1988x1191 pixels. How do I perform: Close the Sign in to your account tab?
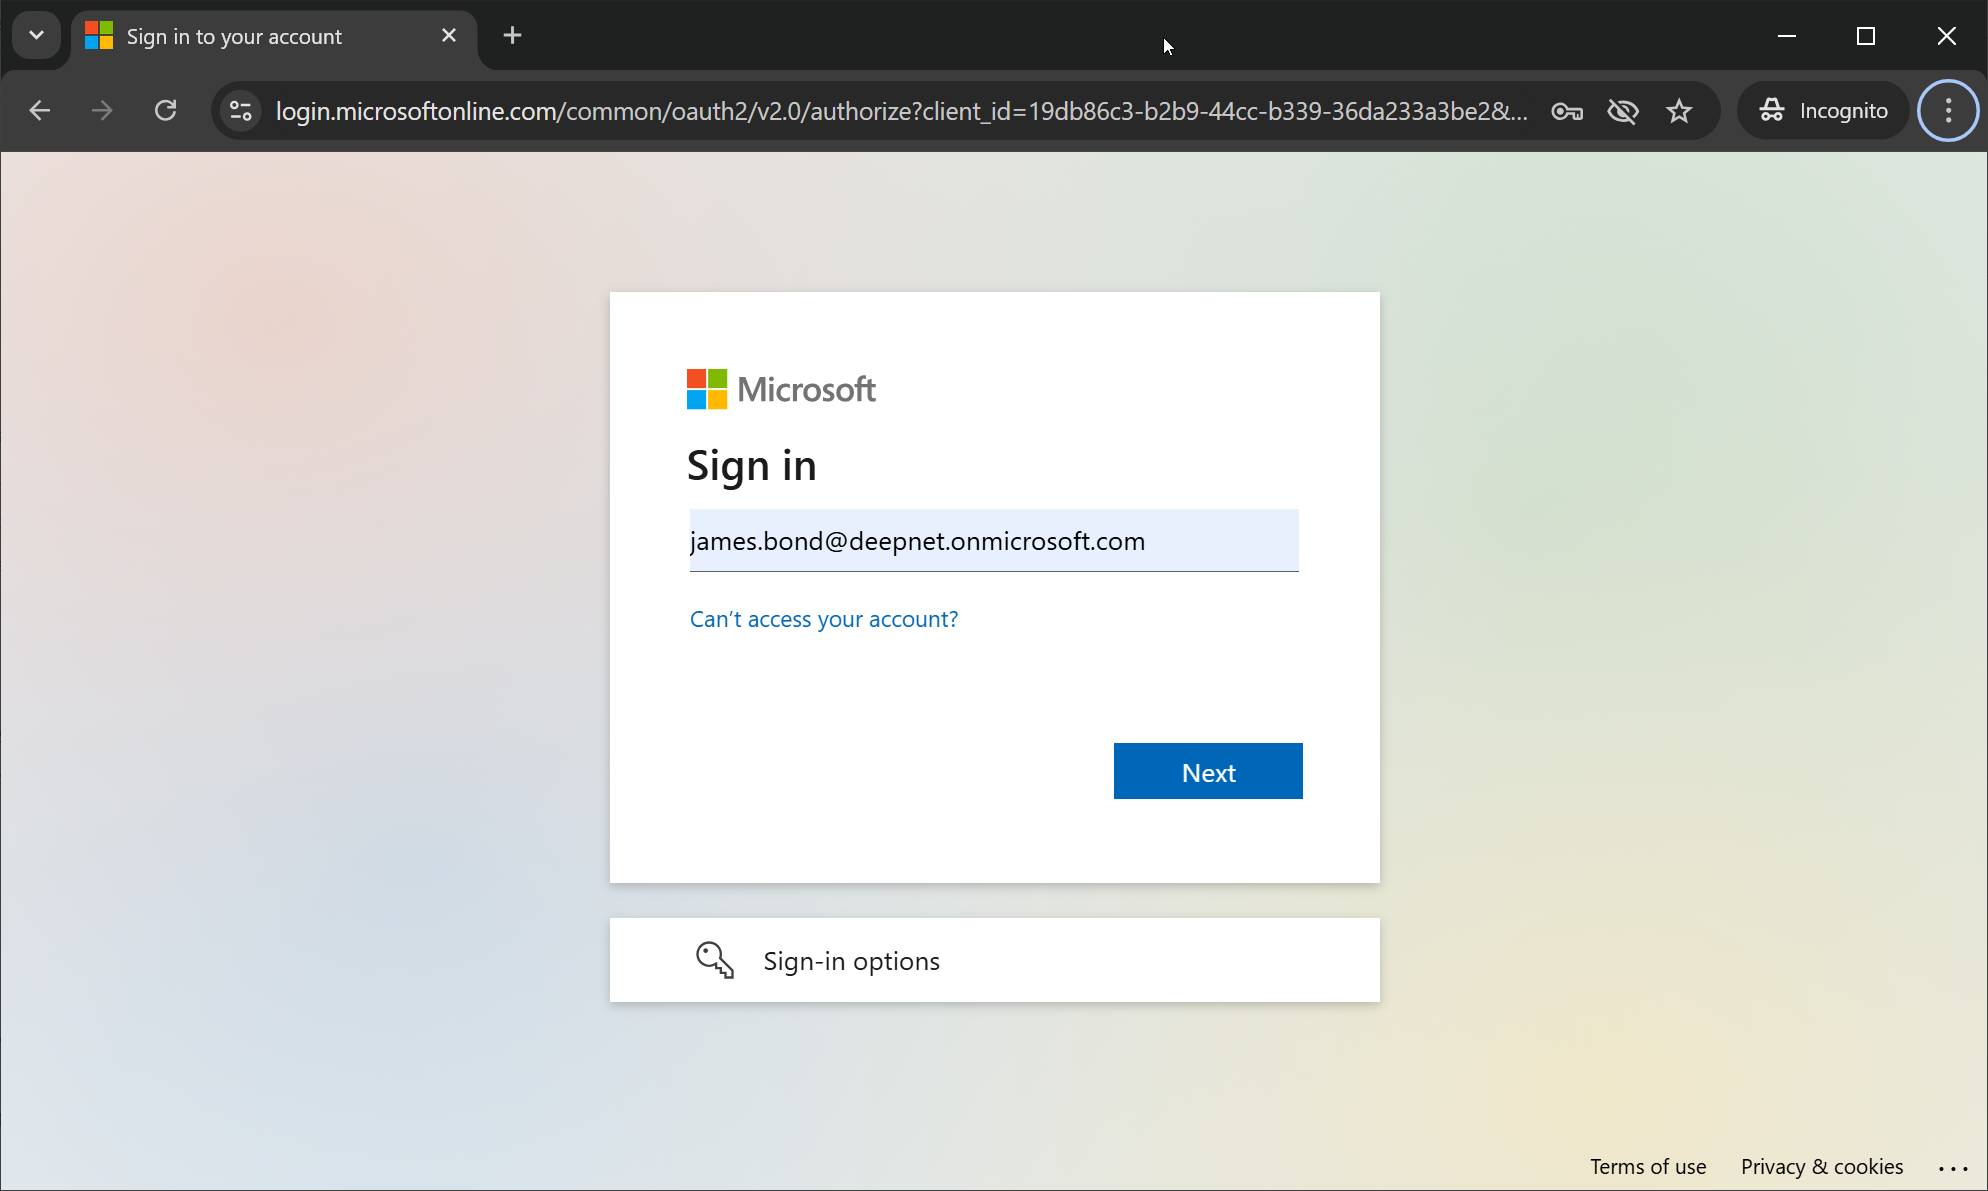(x=449, y=36)
